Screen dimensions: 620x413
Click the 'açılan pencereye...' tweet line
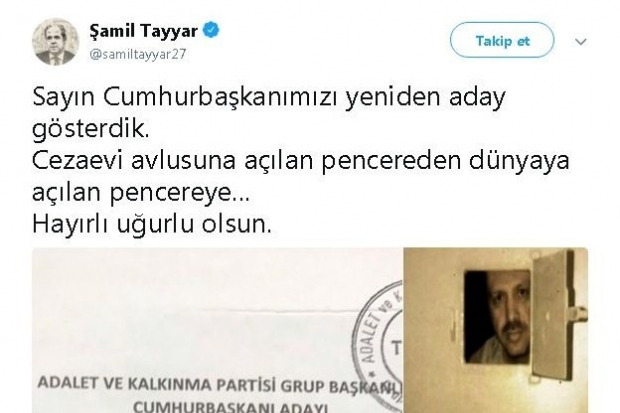141,193
